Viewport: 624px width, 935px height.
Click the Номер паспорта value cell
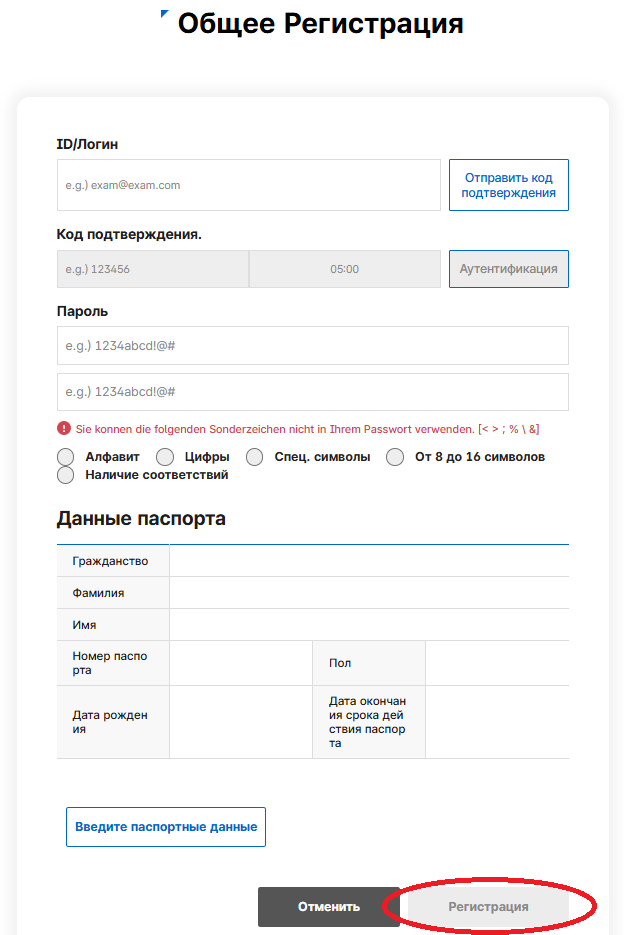pos(241,663)
